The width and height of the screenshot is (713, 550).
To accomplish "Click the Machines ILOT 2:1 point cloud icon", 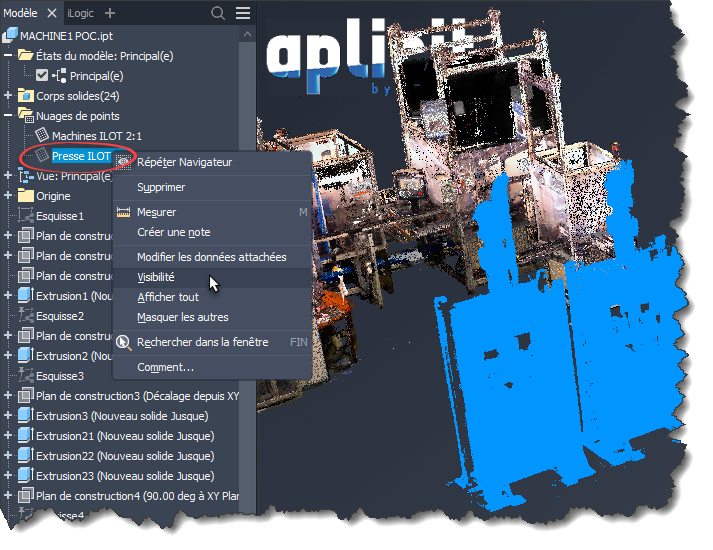I will pos(42,135).
